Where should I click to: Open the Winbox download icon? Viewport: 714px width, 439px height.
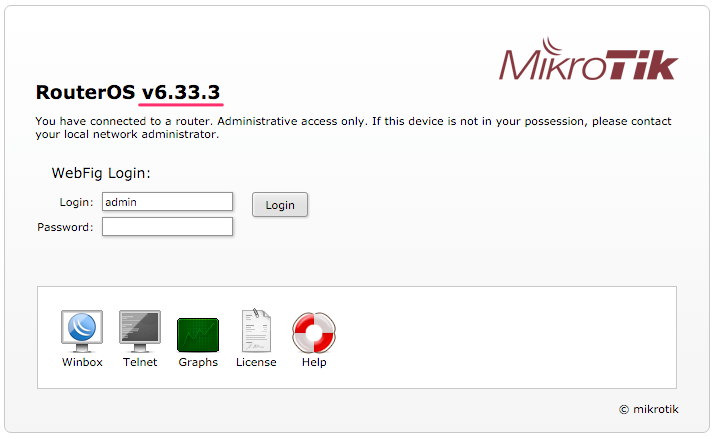(x=82, y=332)
